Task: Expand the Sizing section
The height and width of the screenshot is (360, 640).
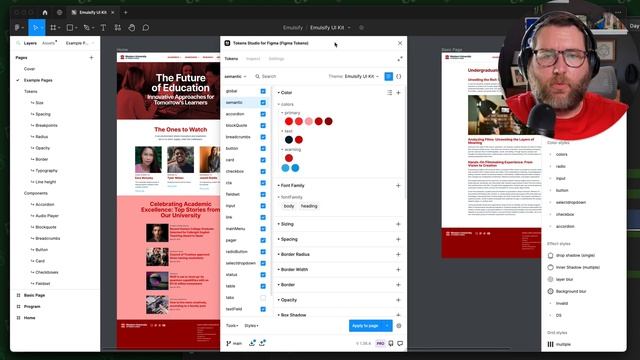Action: [286, 224]
